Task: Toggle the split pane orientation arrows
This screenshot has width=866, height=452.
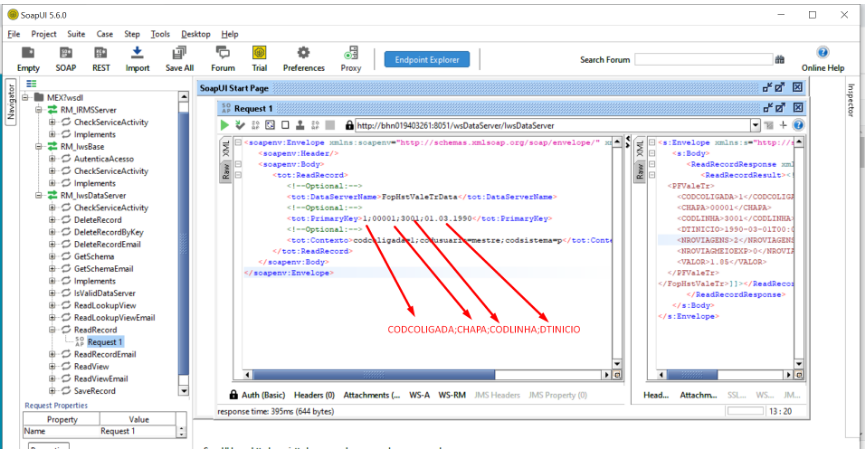Action: 627,143
